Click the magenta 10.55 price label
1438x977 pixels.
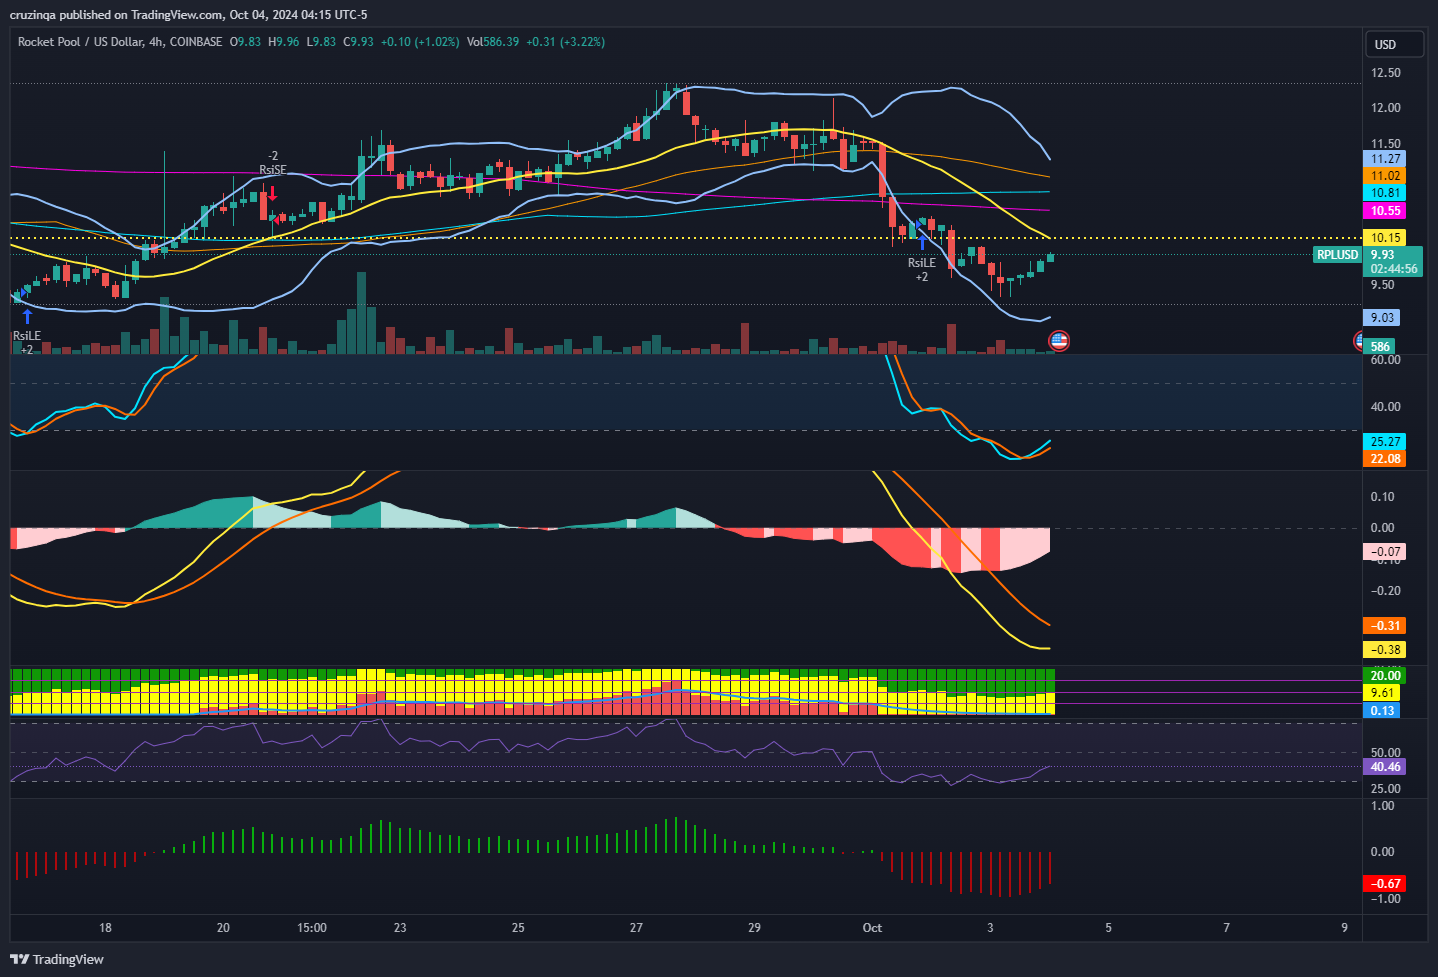[1385, 211]
